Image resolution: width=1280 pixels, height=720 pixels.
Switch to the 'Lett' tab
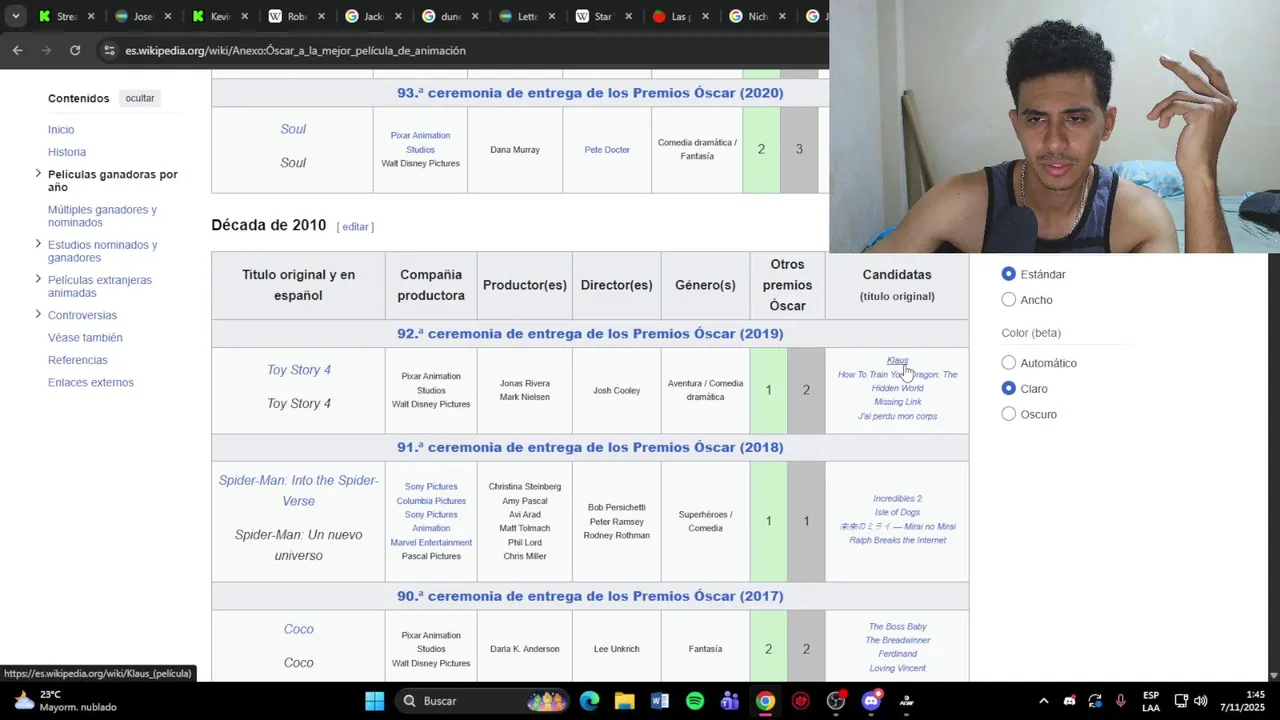(x=529, y=16)
